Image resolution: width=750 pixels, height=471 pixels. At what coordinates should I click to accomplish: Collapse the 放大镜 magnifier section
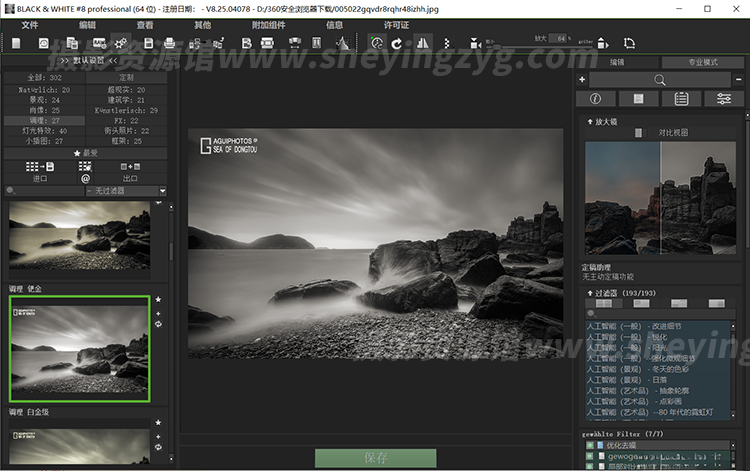click(x=590, y=121)
